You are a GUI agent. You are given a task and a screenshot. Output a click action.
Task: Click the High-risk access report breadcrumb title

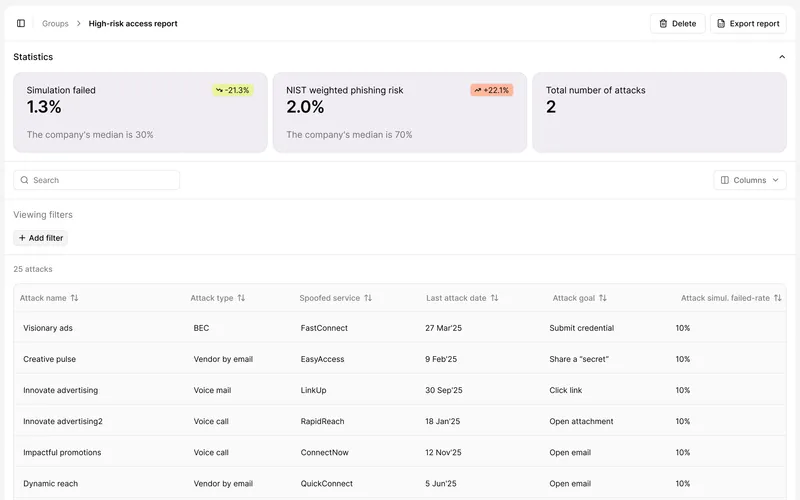click(x=133, y=23)
